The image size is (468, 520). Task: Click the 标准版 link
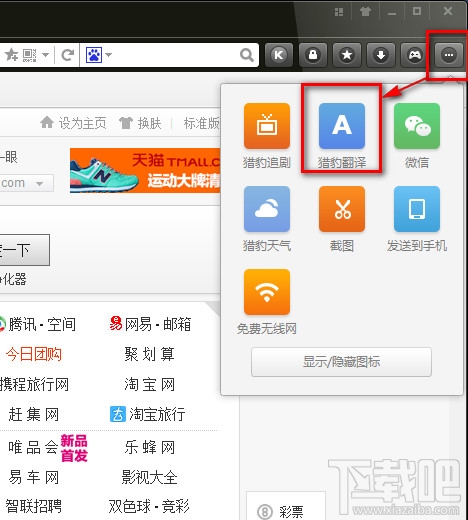point(202,123)
